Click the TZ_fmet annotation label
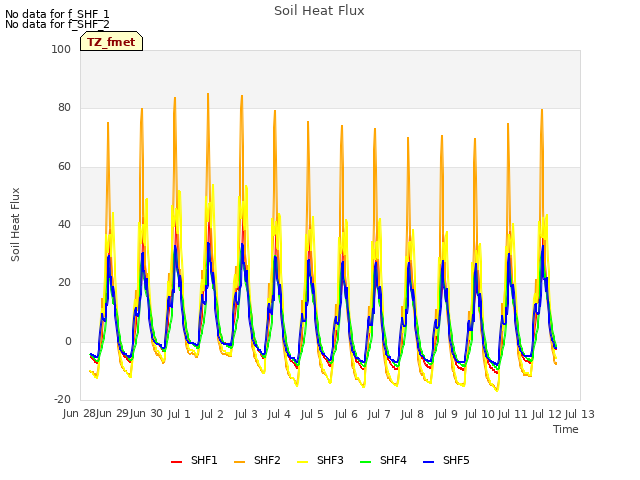The width and height of the screenshot is (640, 480). click(x=111, y=42)
